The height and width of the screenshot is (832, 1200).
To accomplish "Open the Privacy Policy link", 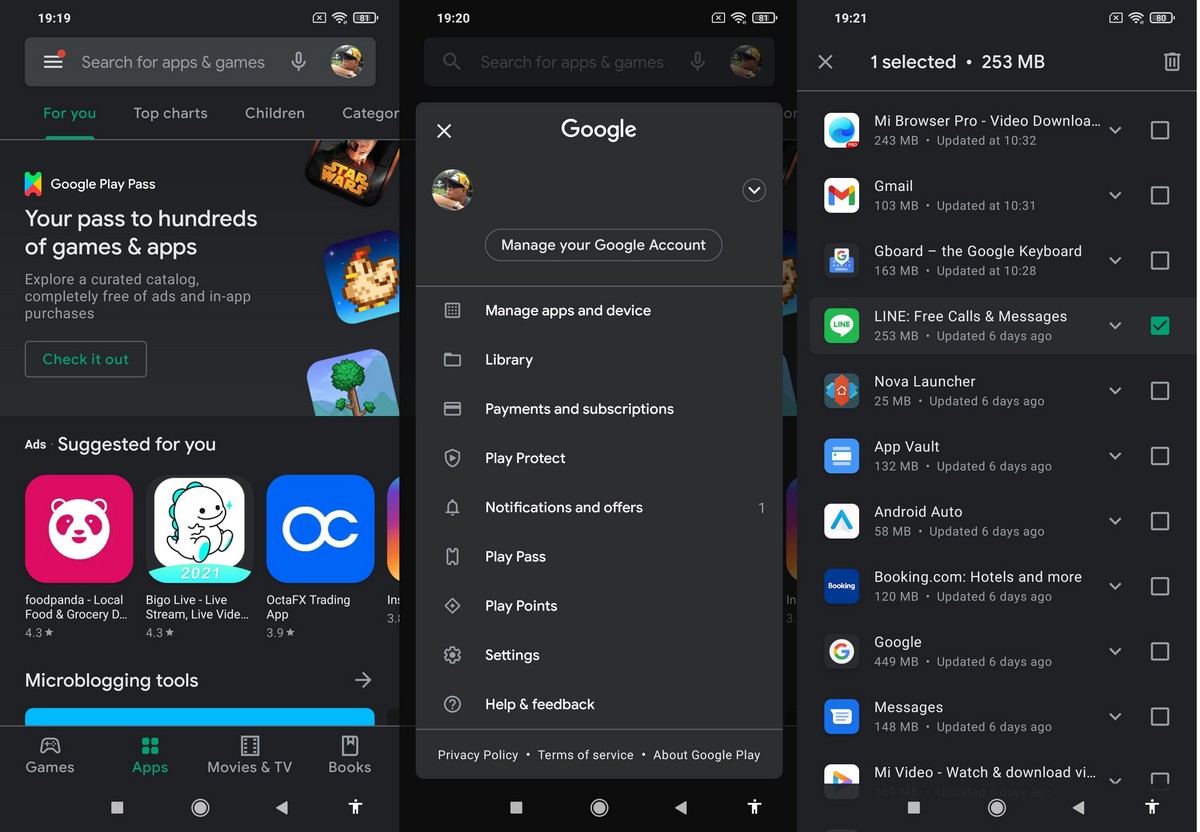I will [478, 755].
